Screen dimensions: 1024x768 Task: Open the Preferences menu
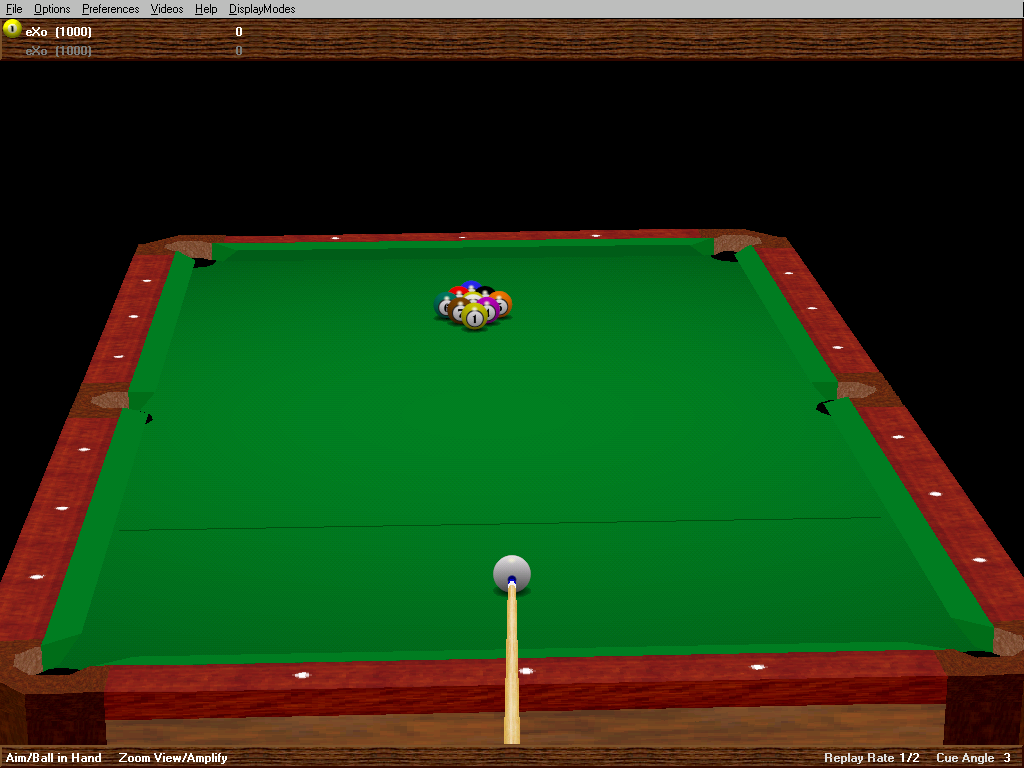click(110, 8)
